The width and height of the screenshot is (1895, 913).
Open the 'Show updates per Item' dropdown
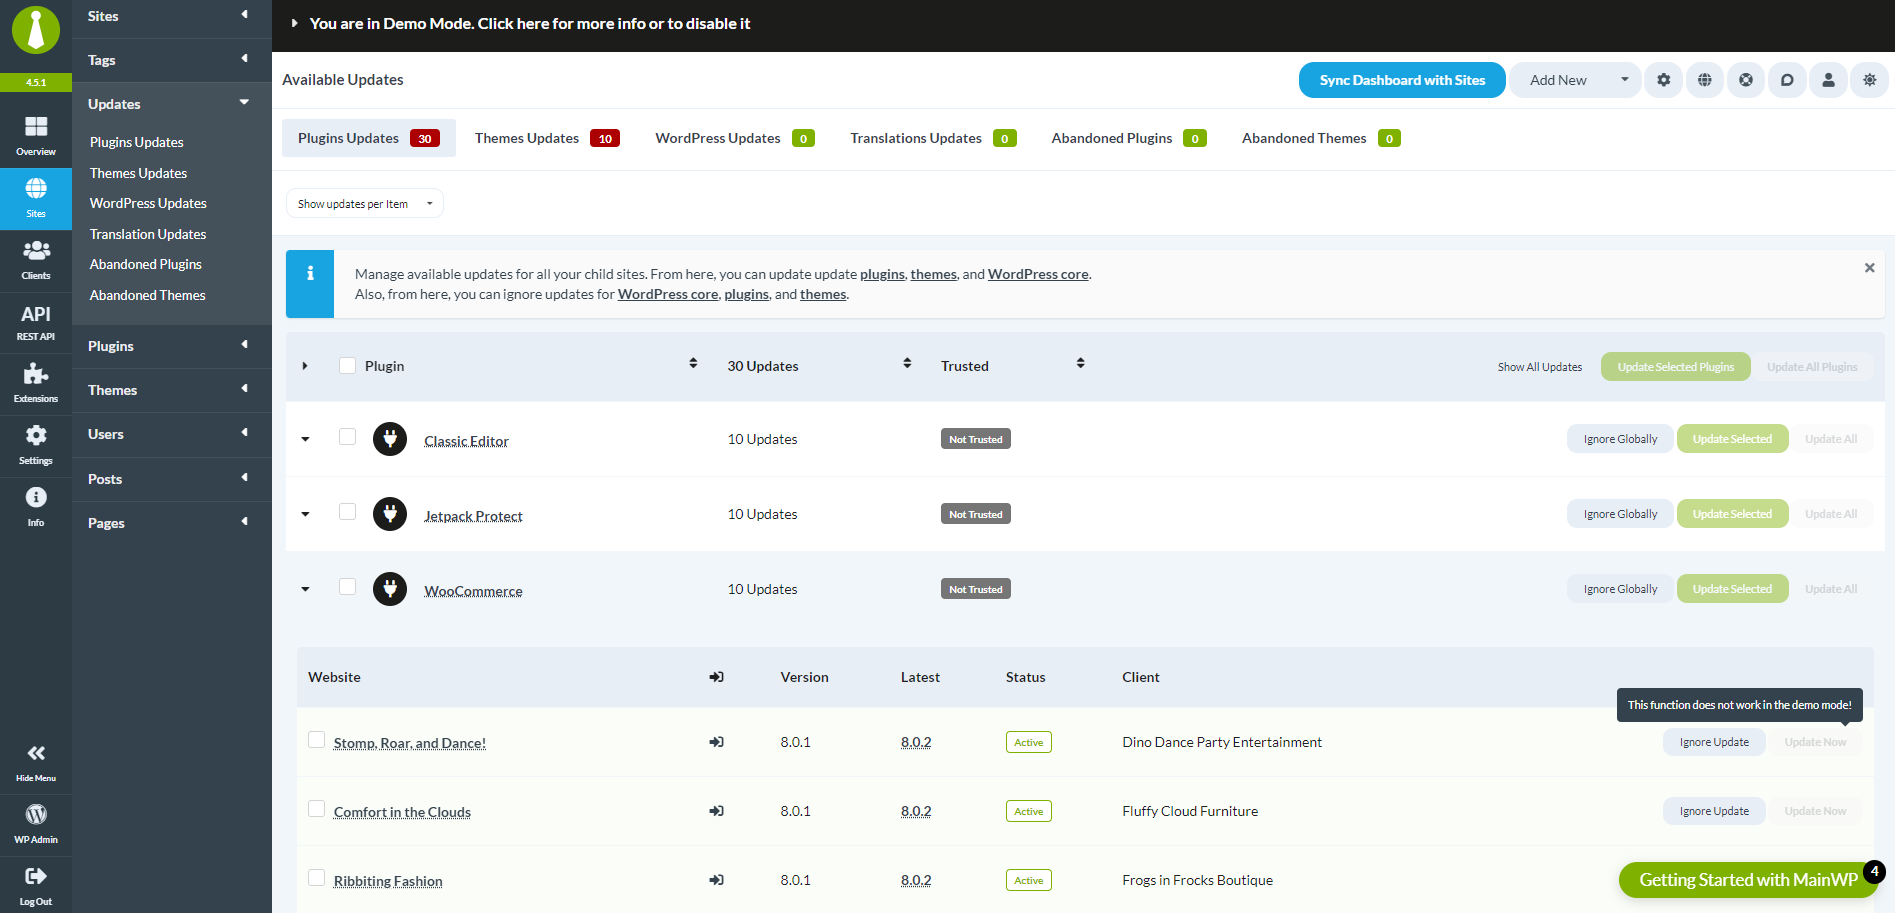[x=365, y=204]
